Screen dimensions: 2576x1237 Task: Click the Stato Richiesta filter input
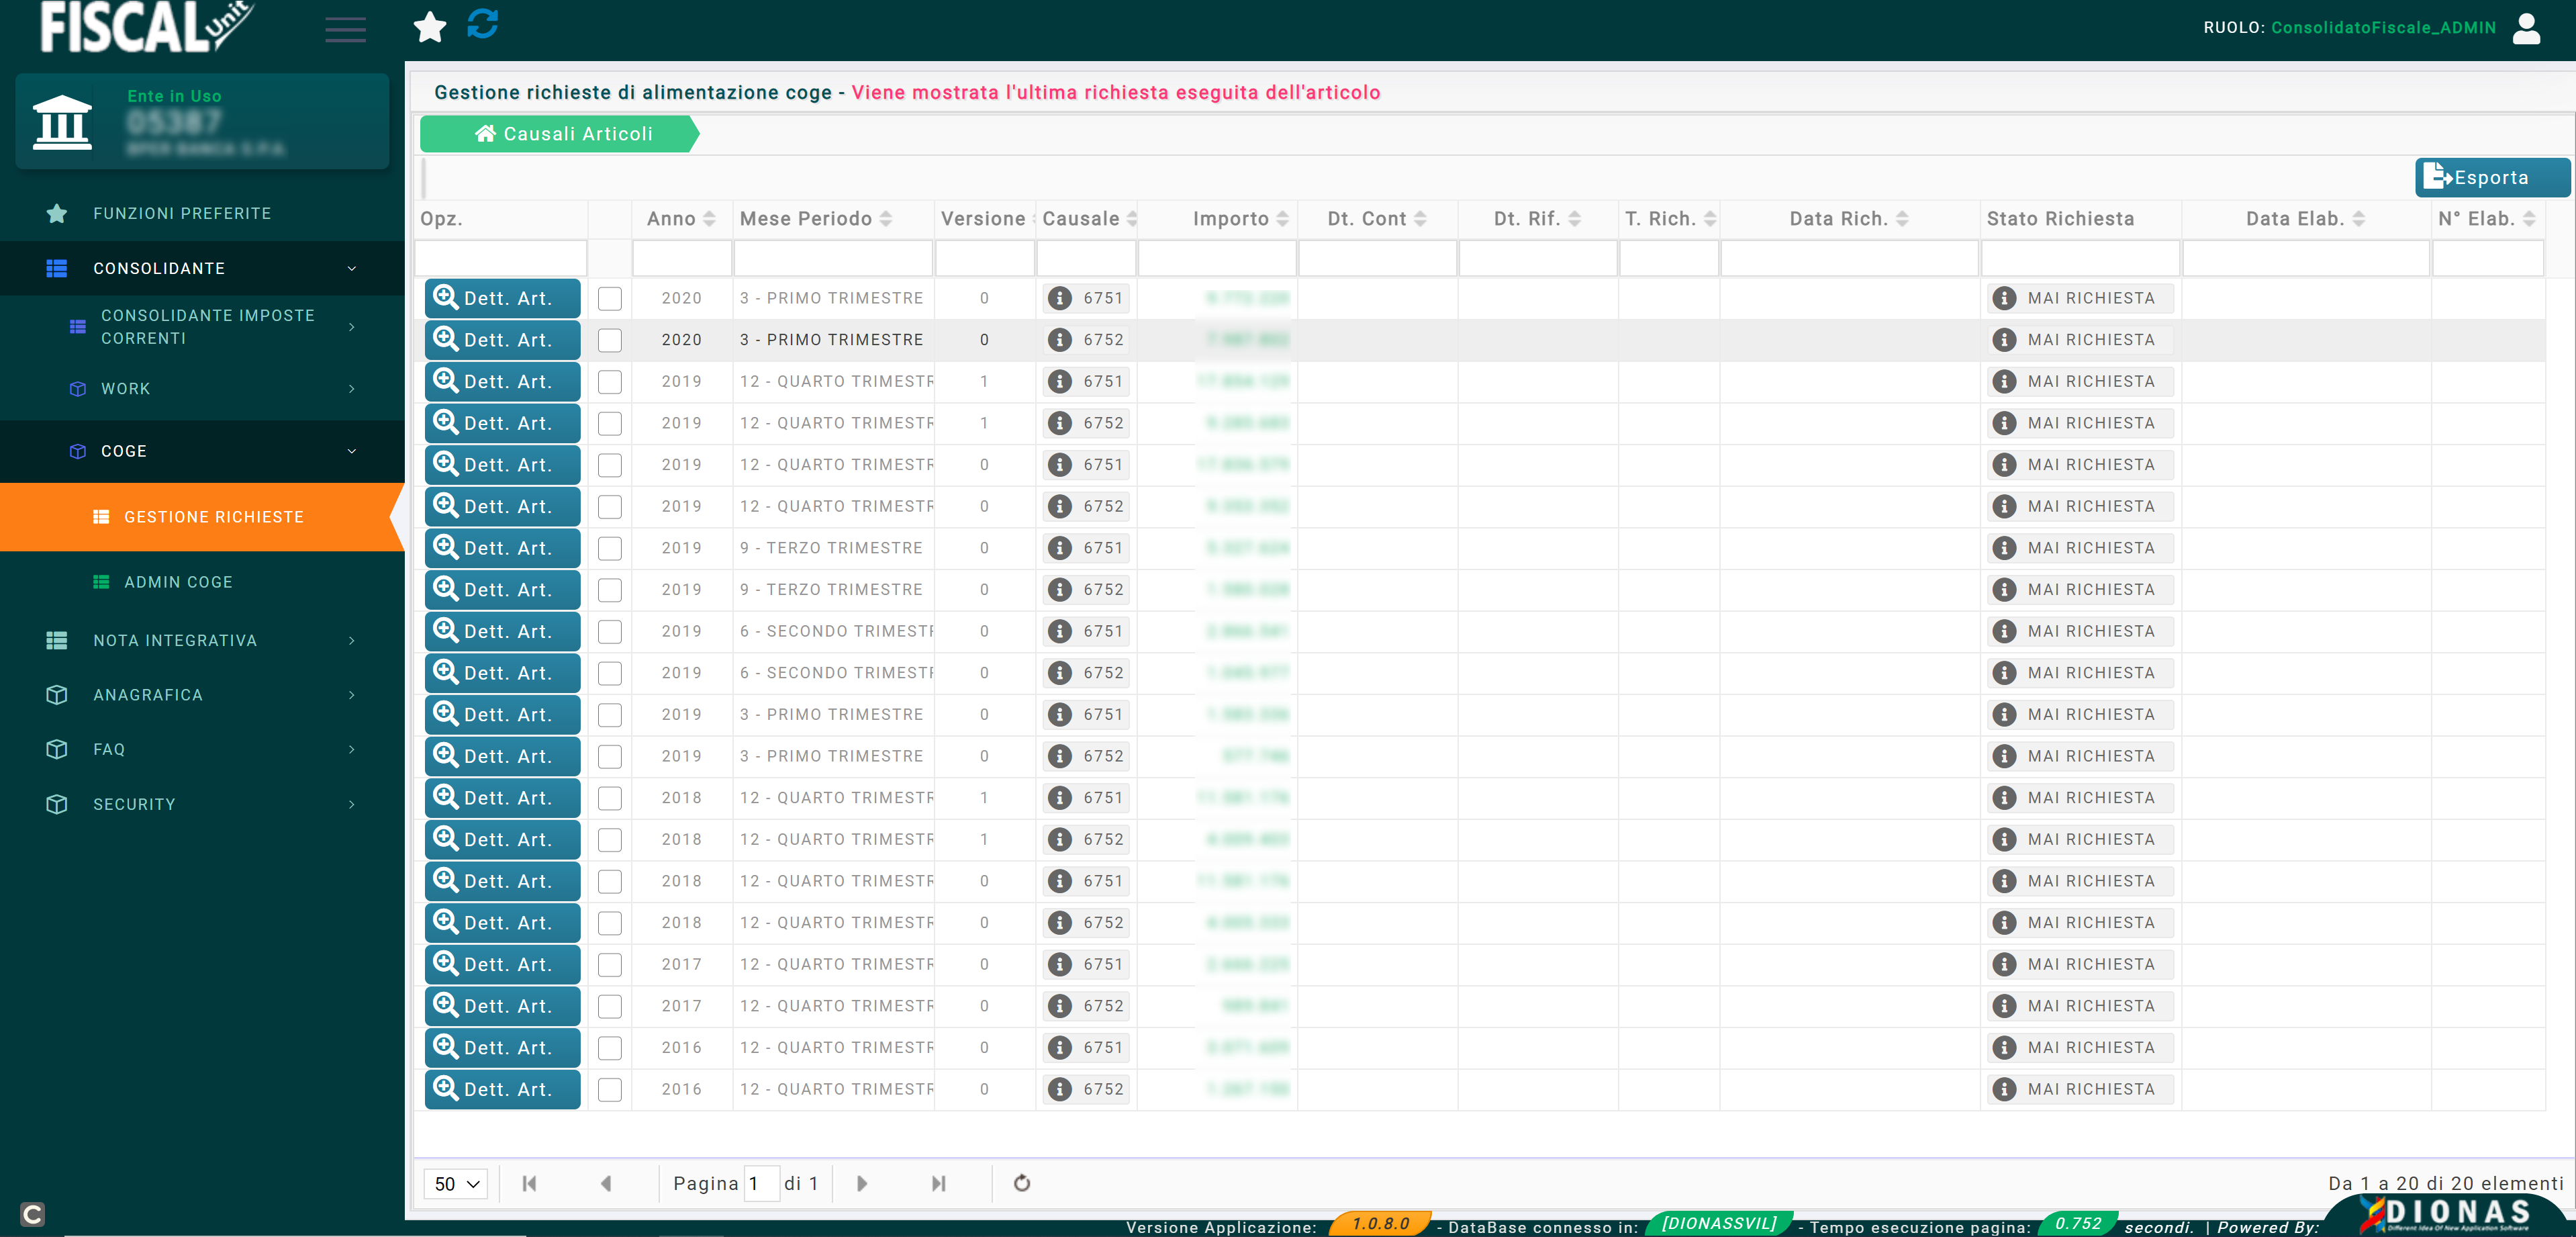click(x=2080, y=259)
